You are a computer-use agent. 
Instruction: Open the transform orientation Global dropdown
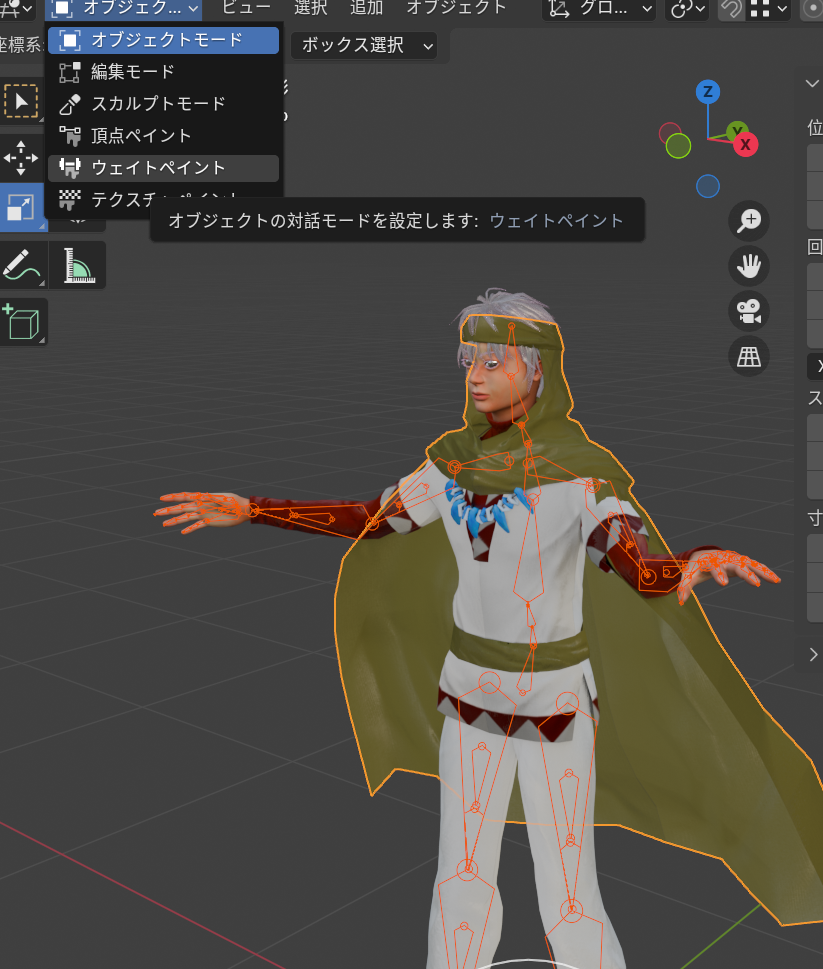tap(599, 9)
